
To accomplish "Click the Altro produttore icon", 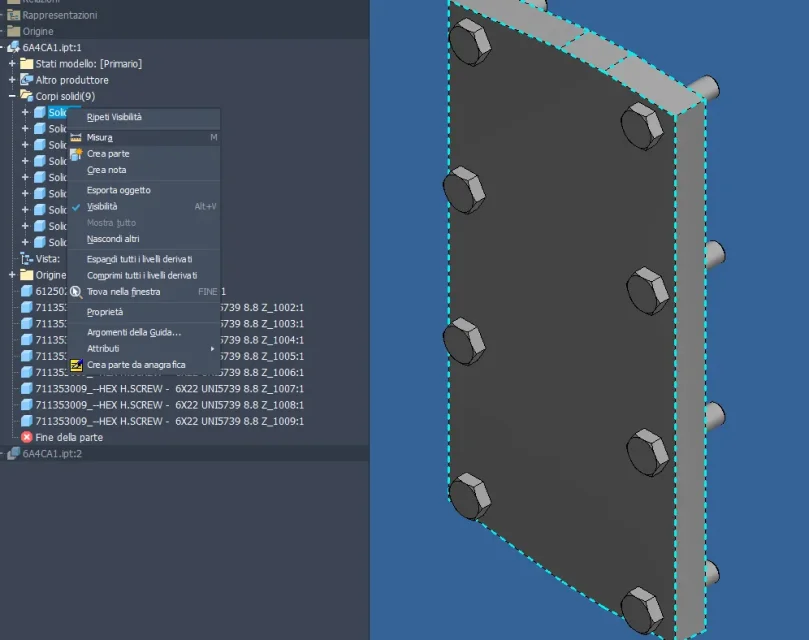I will [27, 80].
